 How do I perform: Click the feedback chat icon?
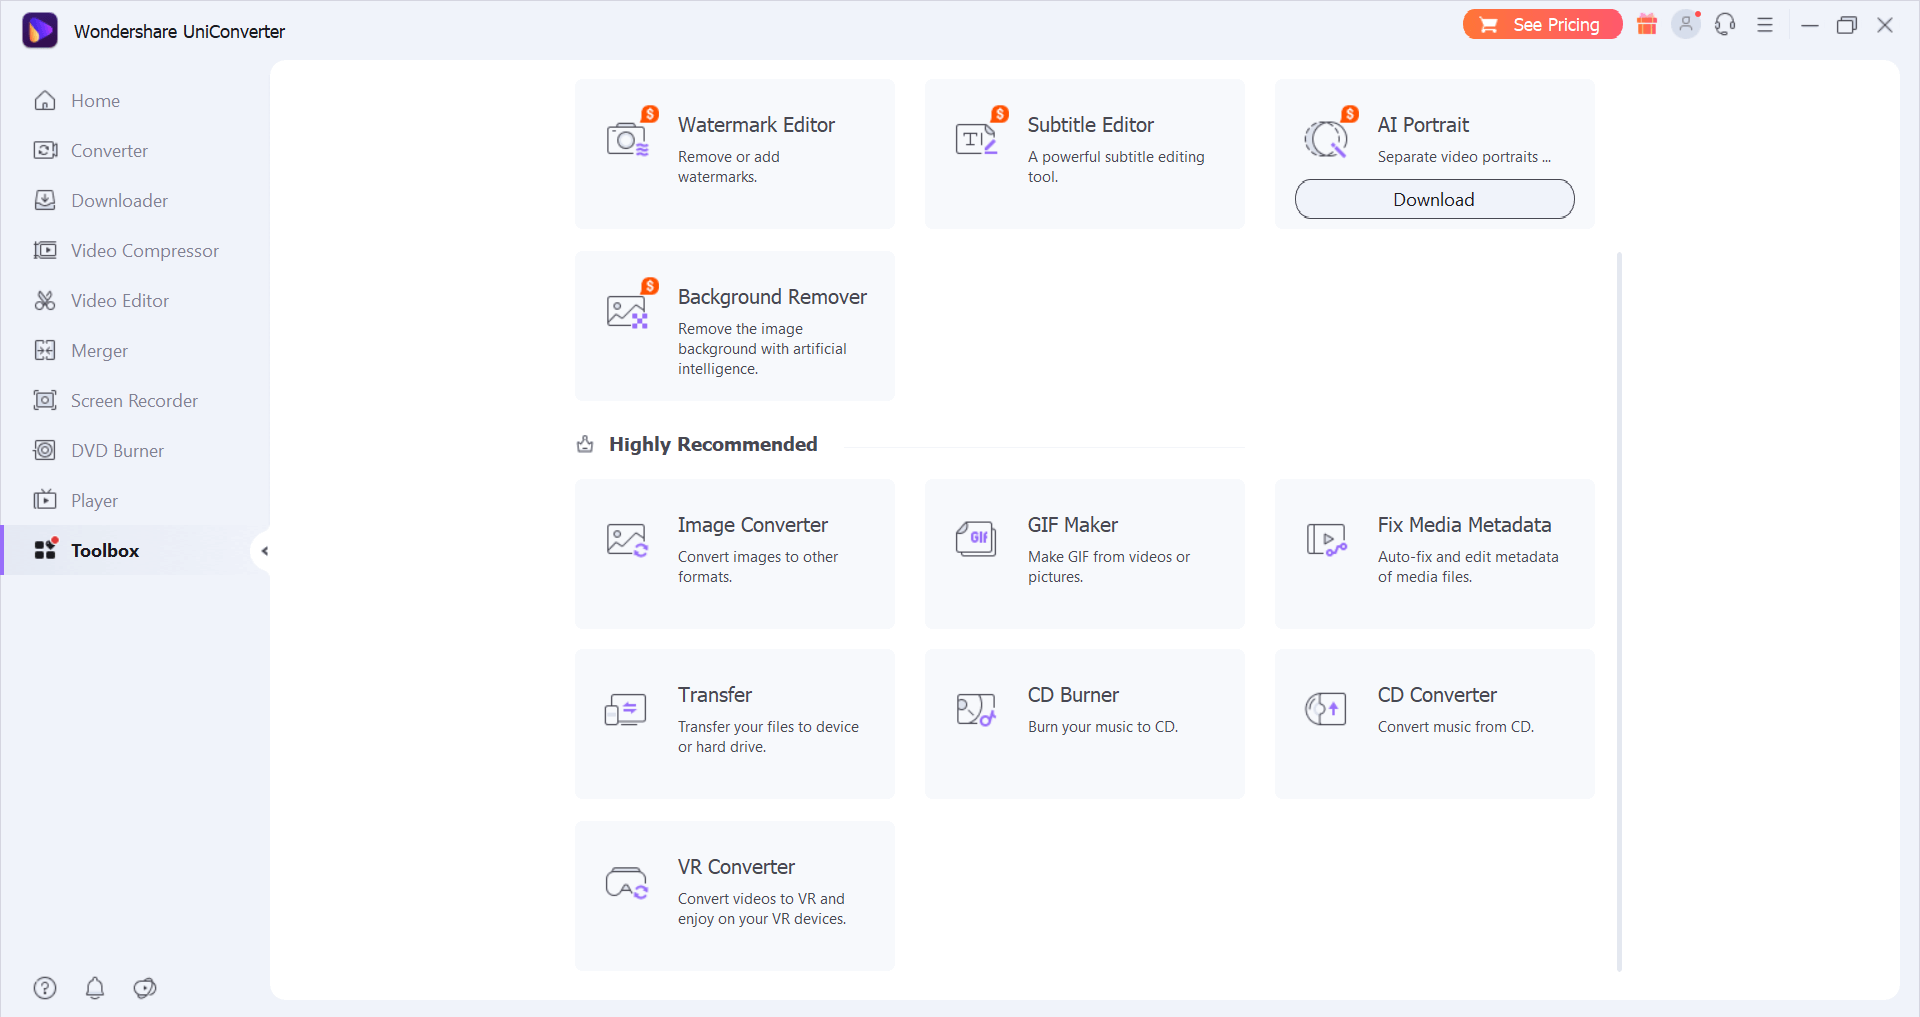(145, 988)
